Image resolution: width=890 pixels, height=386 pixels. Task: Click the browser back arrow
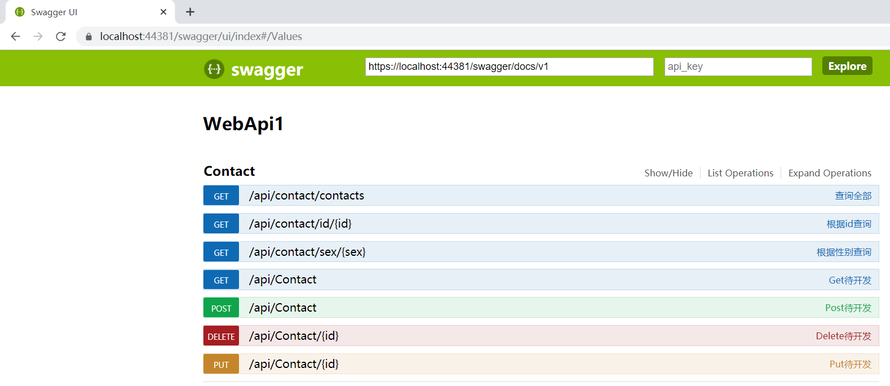tap(15, 36)
